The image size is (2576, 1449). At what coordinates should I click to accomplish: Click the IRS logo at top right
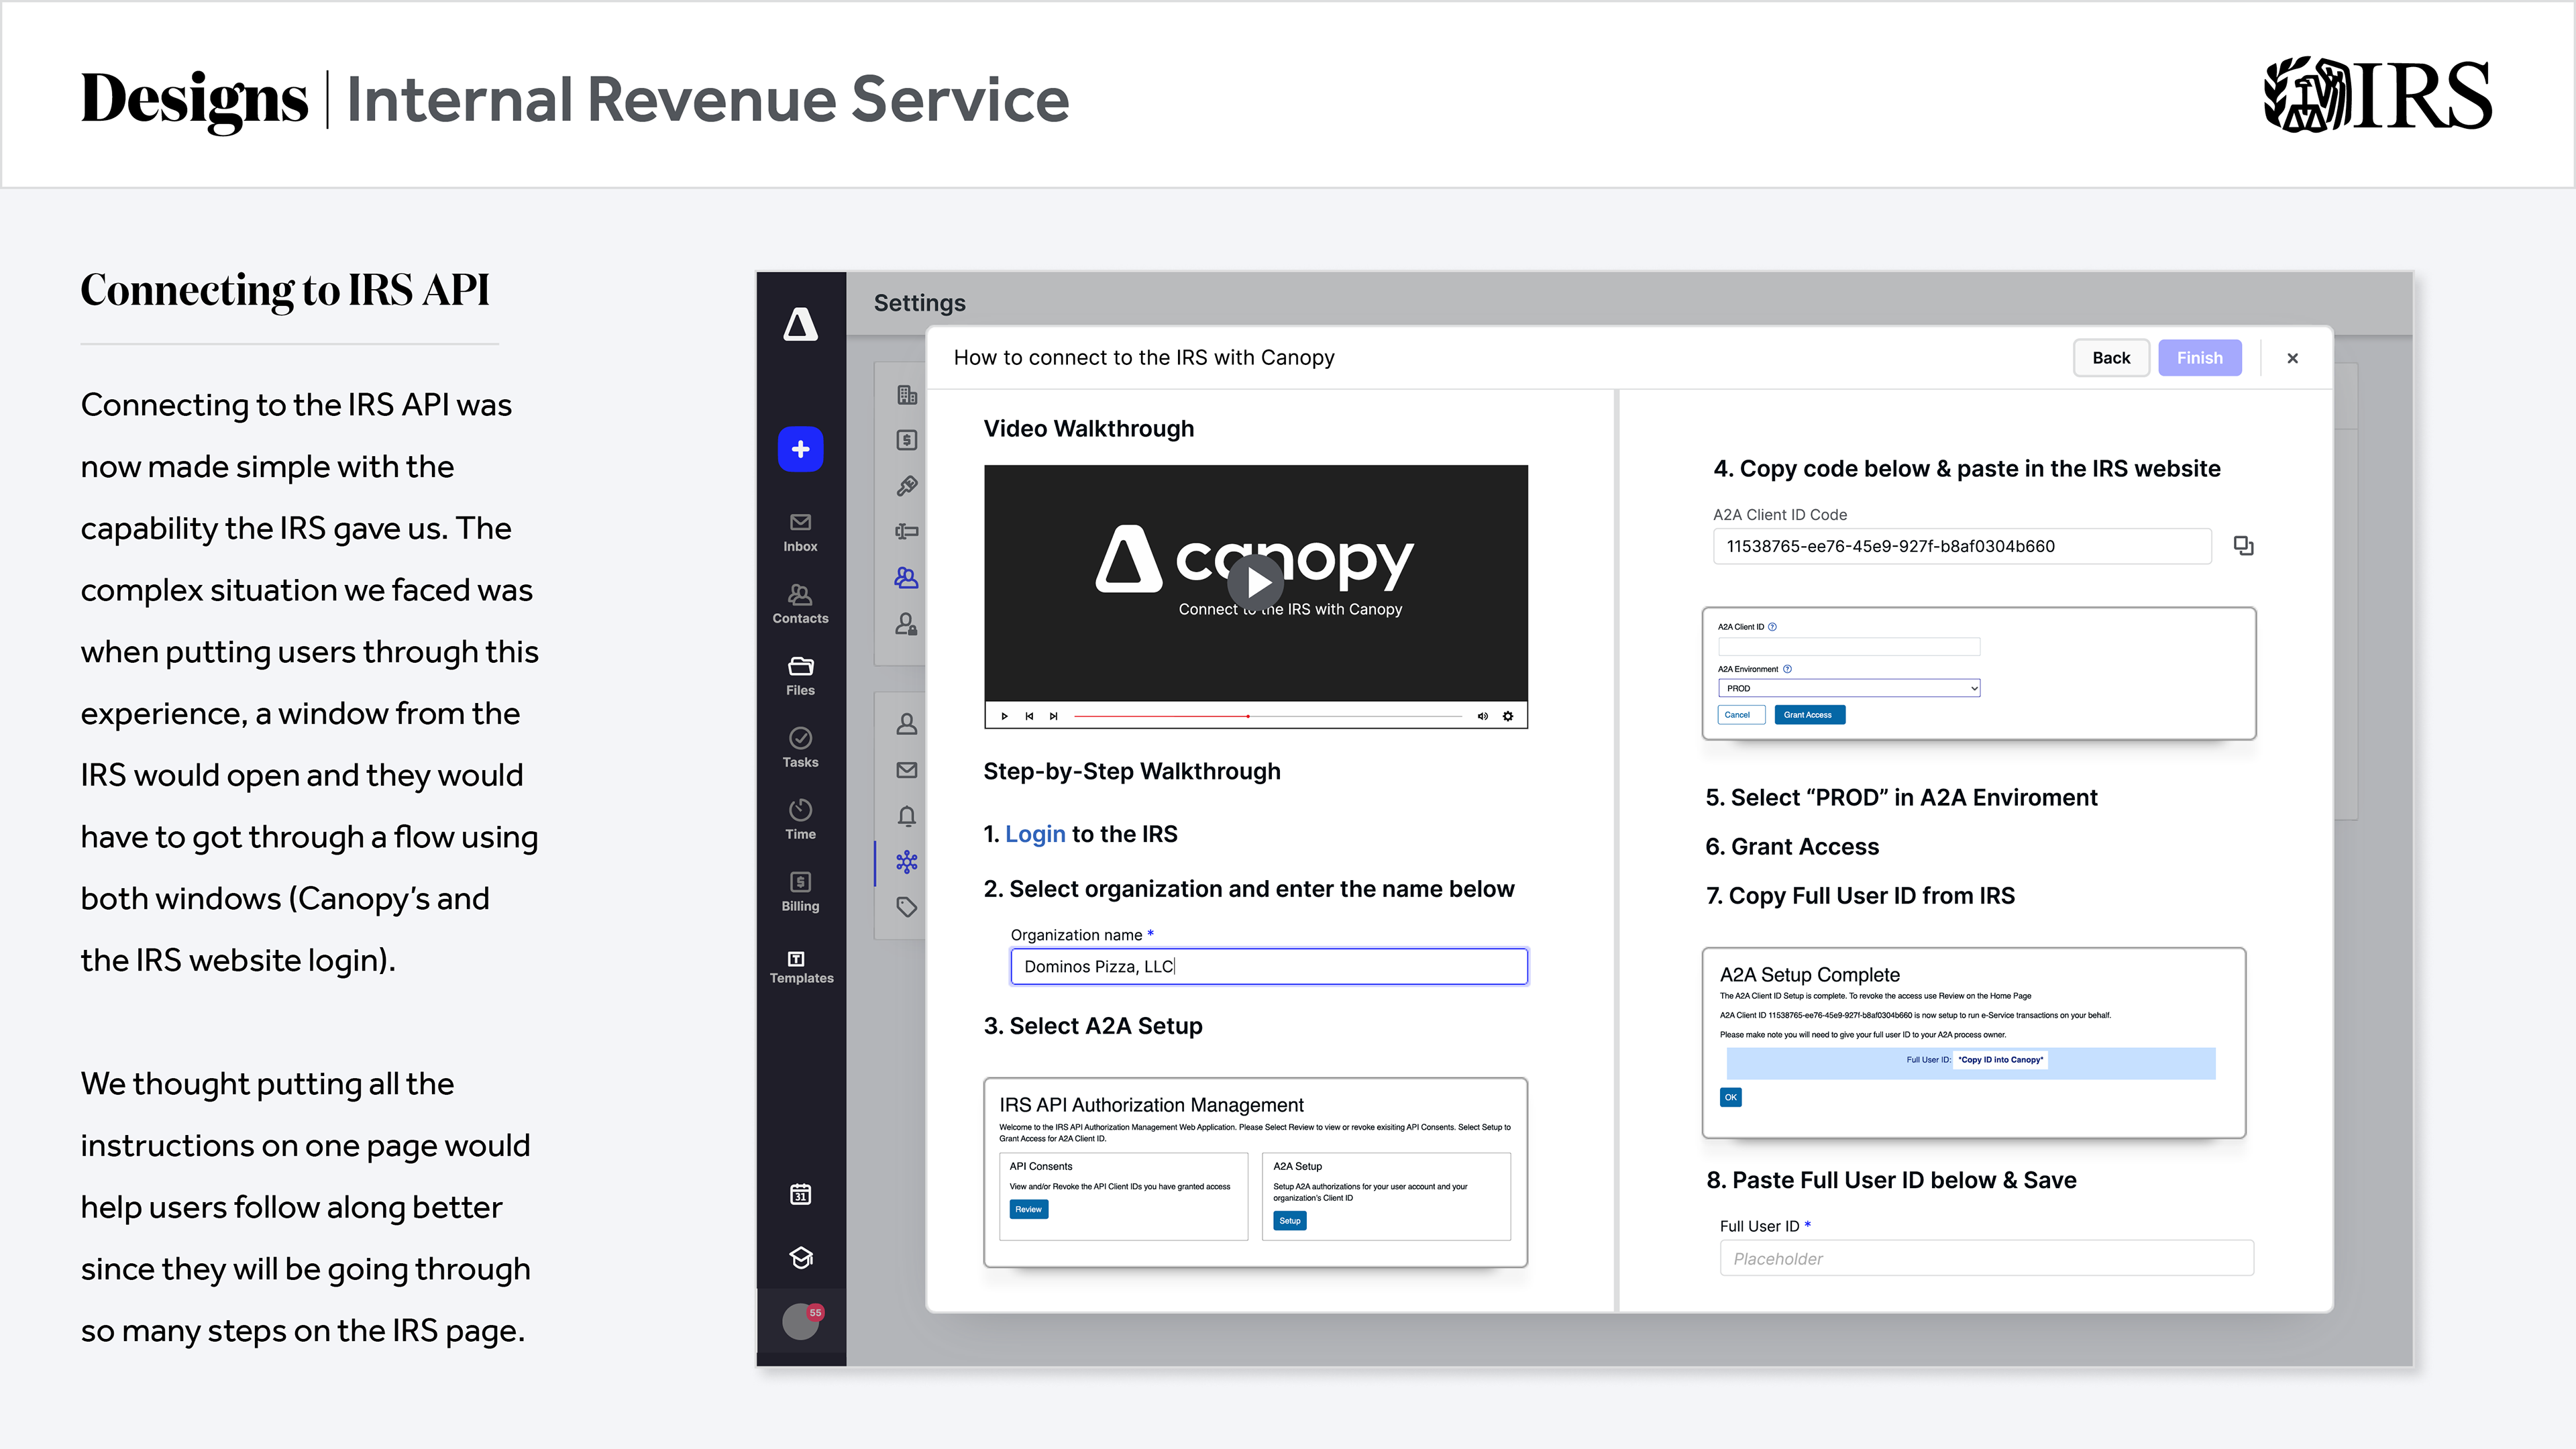2378,94
